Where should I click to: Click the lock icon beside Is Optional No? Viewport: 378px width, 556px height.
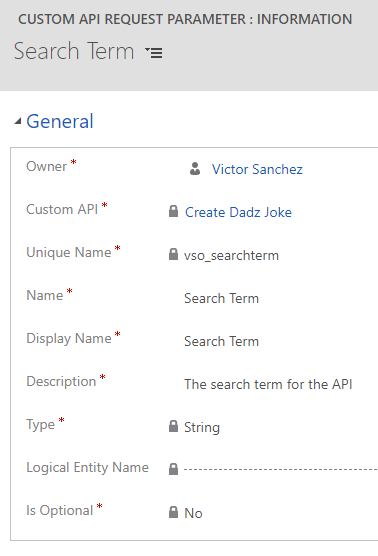(x=173, y=512)
